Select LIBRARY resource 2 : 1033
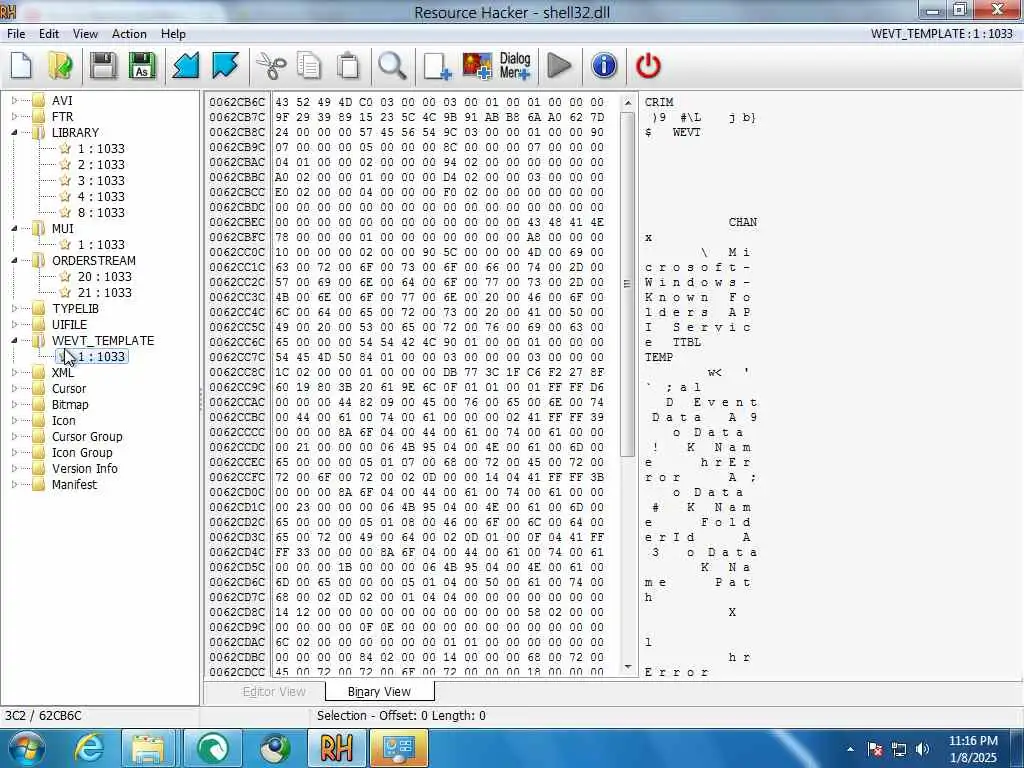This screenshot has height=768, width=1024. click(x=101, y=165)
